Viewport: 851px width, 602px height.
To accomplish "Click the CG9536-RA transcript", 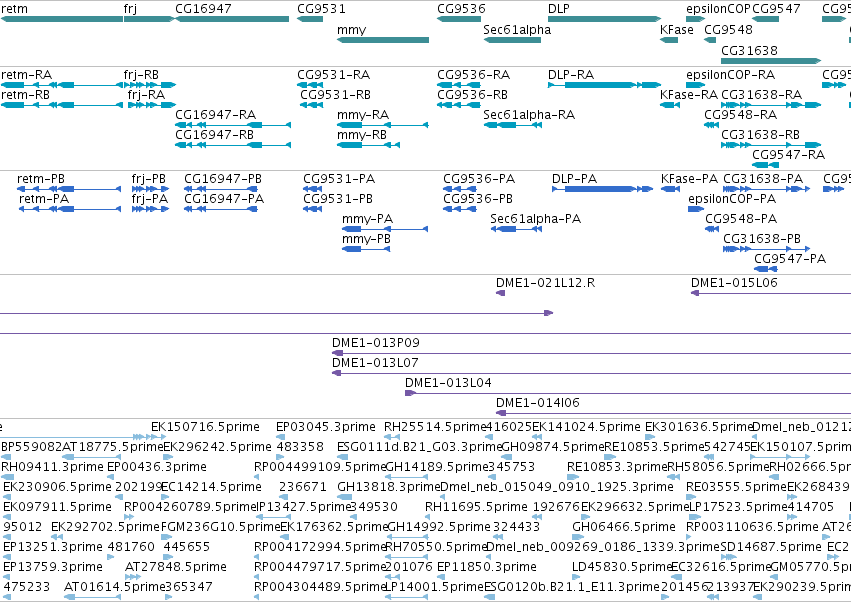I will 459,85.
